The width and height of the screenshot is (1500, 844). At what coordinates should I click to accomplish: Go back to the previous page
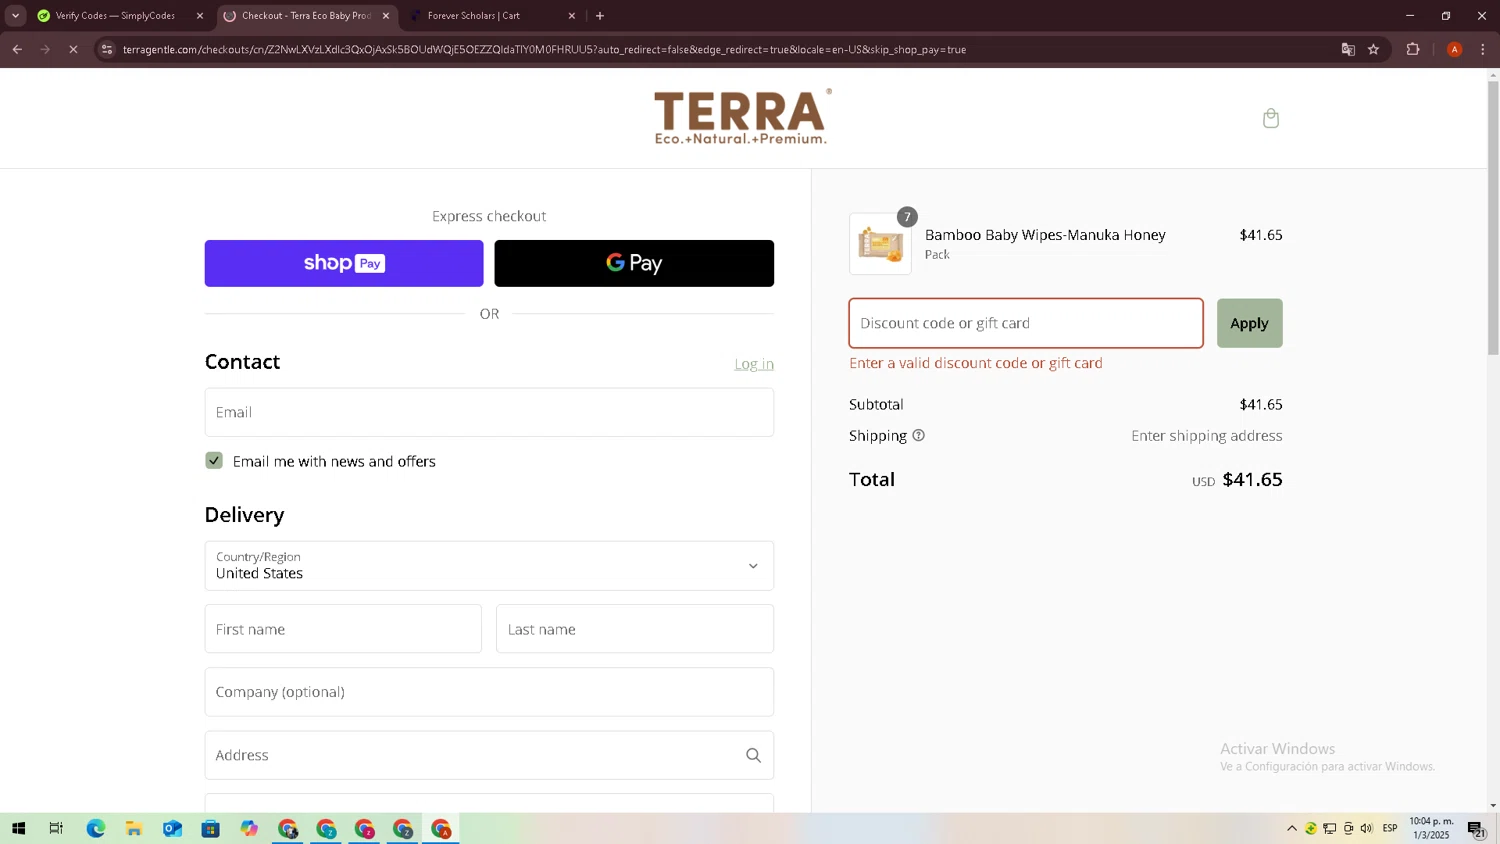(17, 49)
